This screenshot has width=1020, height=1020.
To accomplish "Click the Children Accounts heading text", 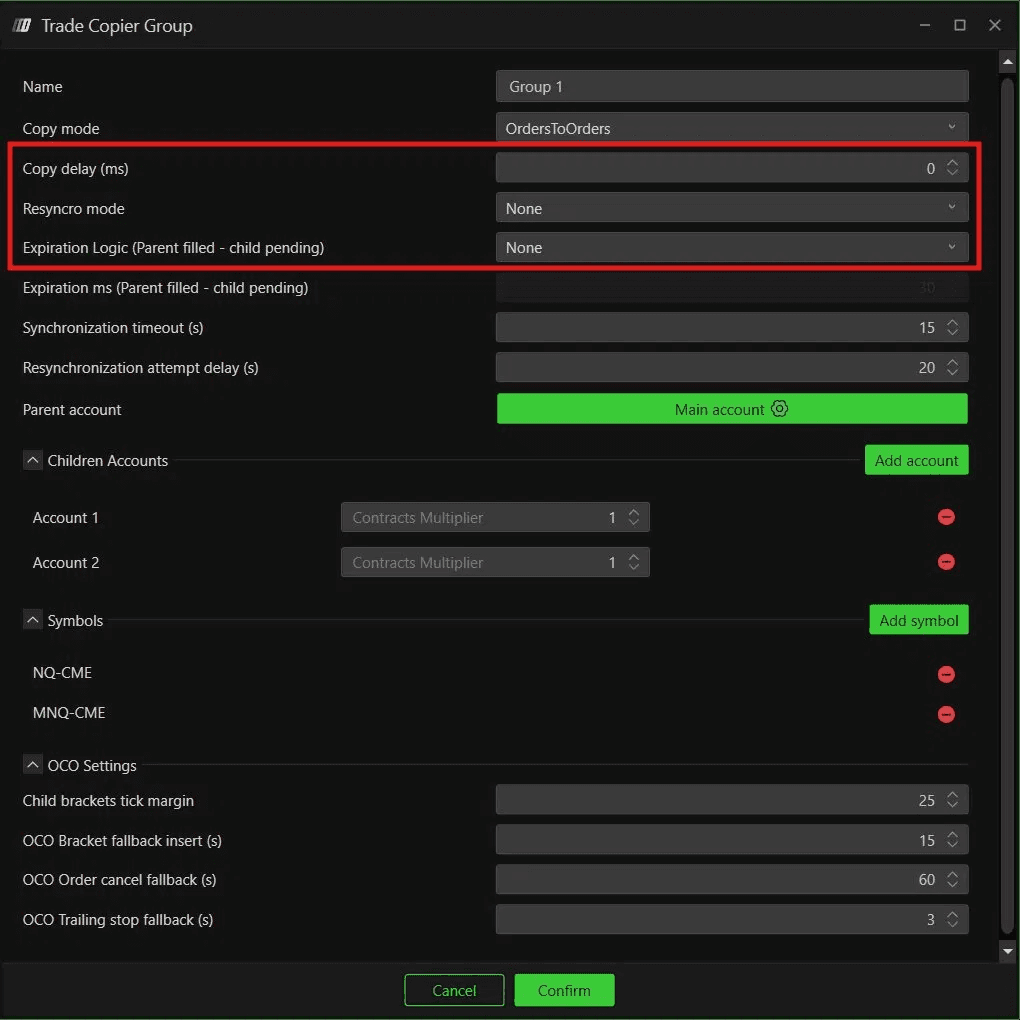I will tap(107, 460).
